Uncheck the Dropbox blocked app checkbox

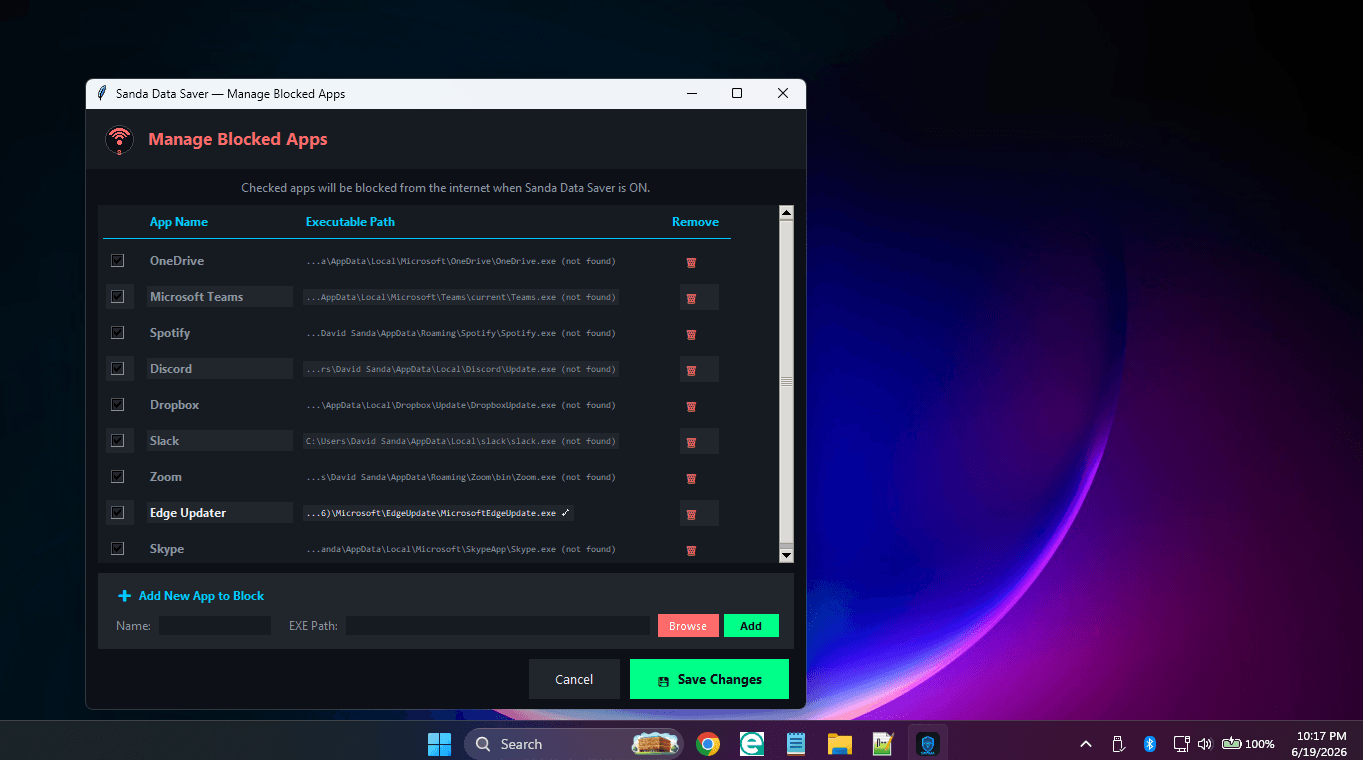click(118, 405)
